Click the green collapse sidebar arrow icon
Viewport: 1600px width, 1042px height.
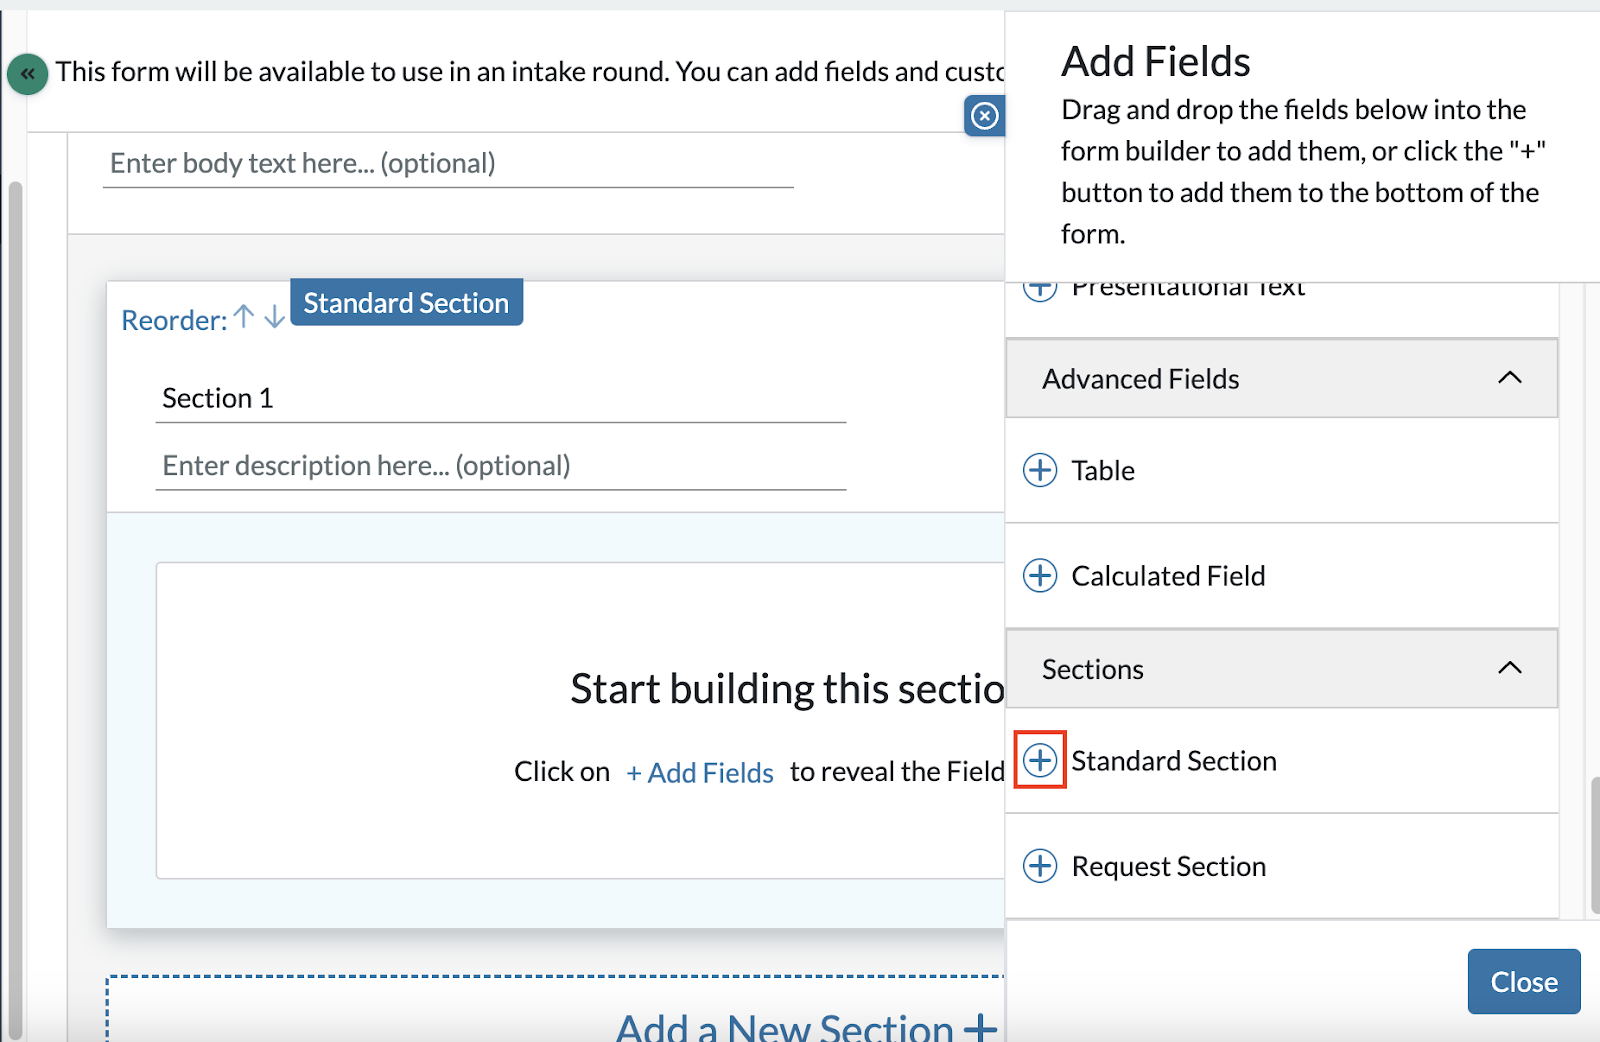pos(27,73)
